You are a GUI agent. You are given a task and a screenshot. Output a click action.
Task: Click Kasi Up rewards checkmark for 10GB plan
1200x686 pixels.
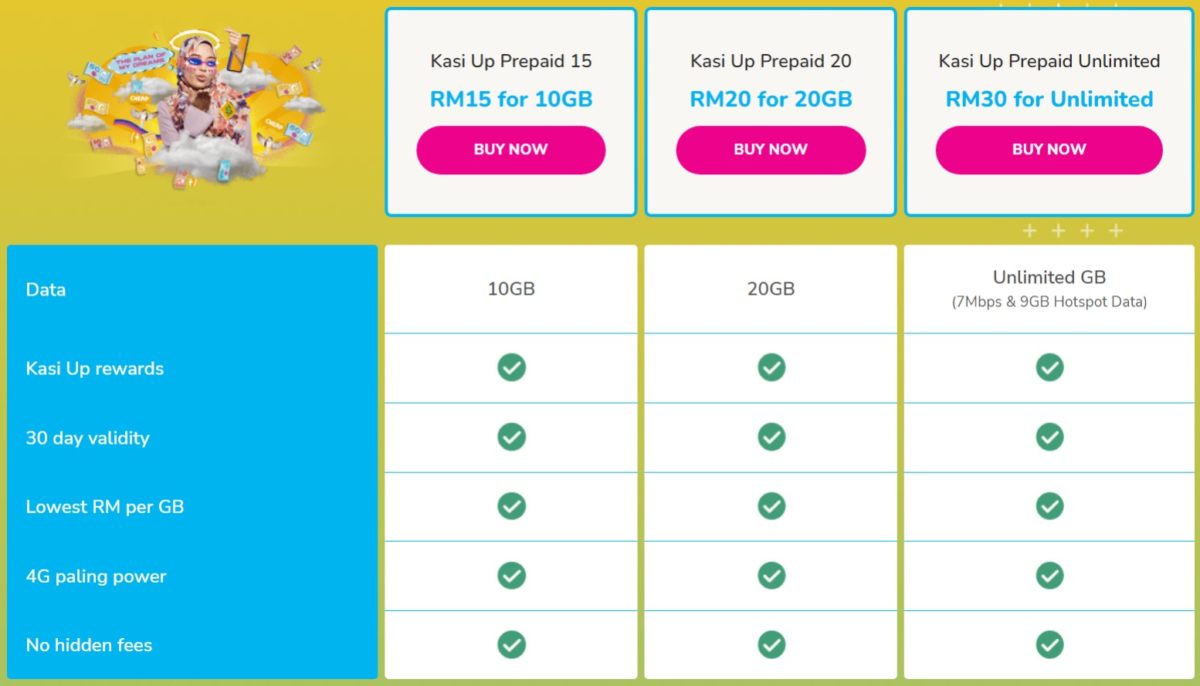[511, 368]
